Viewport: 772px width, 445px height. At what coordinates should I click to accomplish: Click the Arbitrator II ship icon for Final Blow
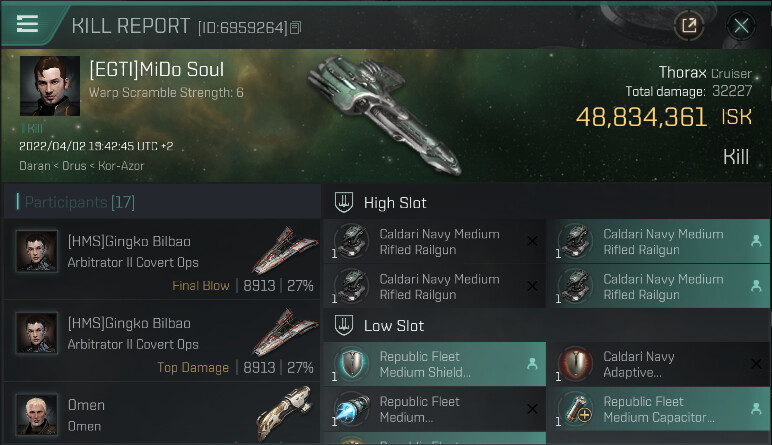pos(278,250)
